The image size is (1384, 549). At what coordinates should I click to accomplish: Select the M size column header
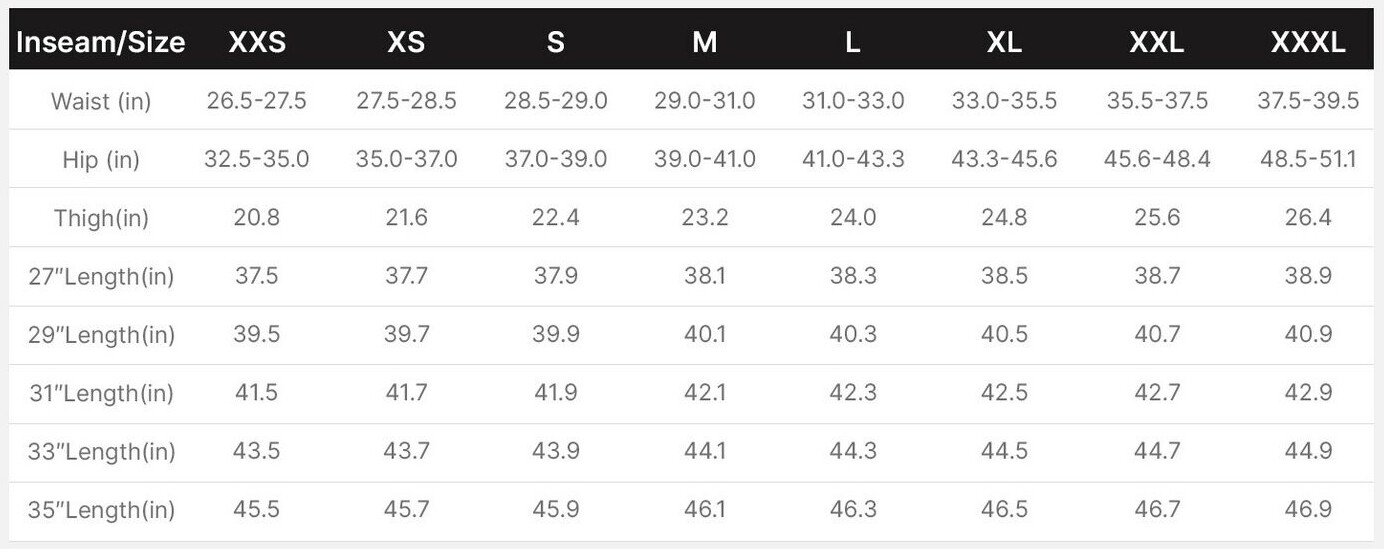pyautogui.click(x=704, y=42)
